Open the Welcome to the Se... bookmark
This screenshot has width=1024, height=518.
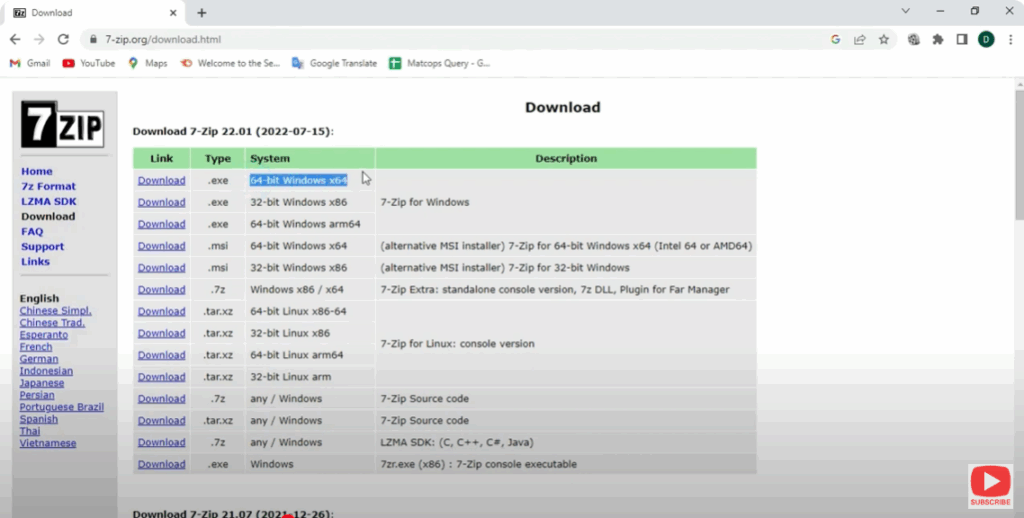[x=230, y=63]
